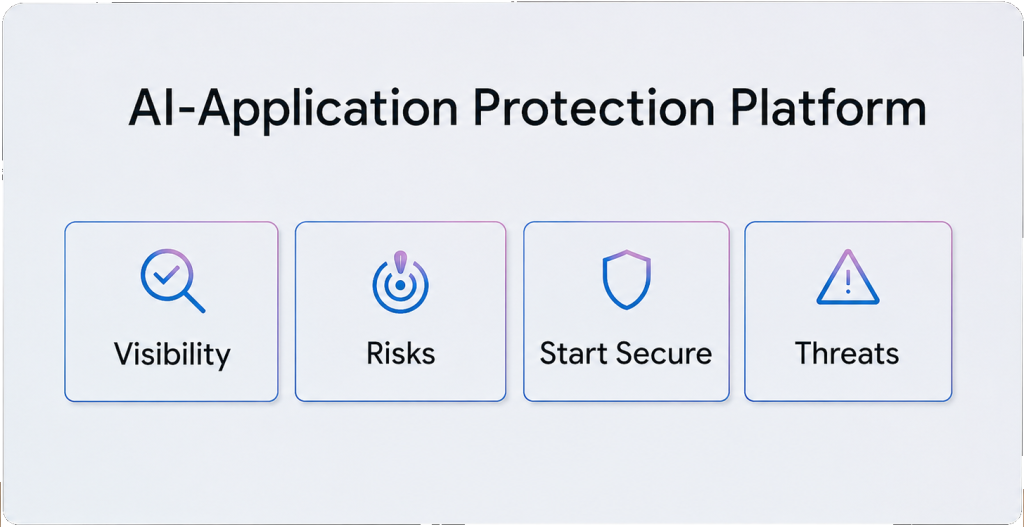Click the checkmark inside the magnifying glass

point(163,273)
